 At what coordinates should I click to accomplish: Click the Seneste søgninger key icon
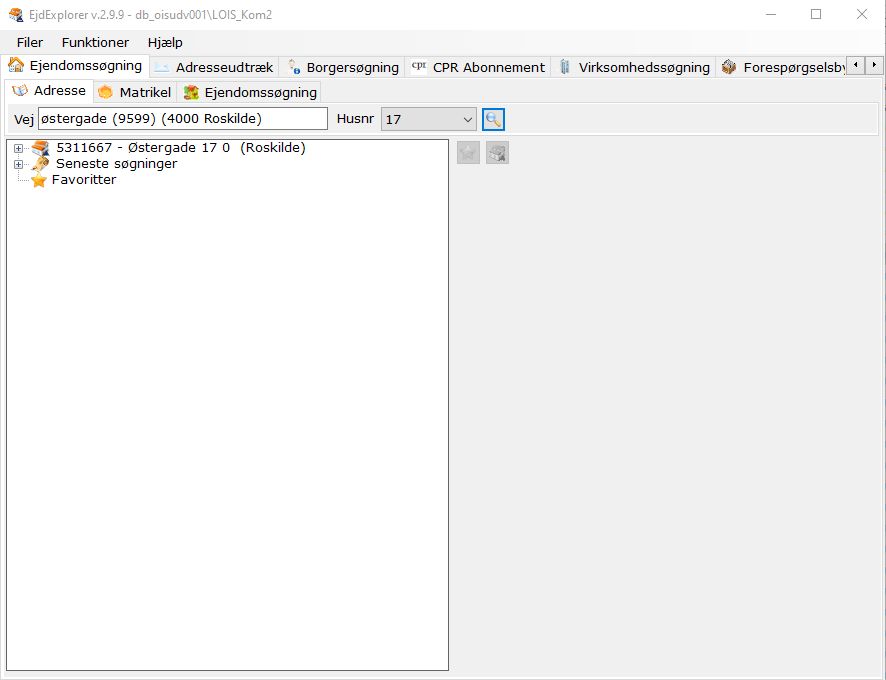(40, 164)
